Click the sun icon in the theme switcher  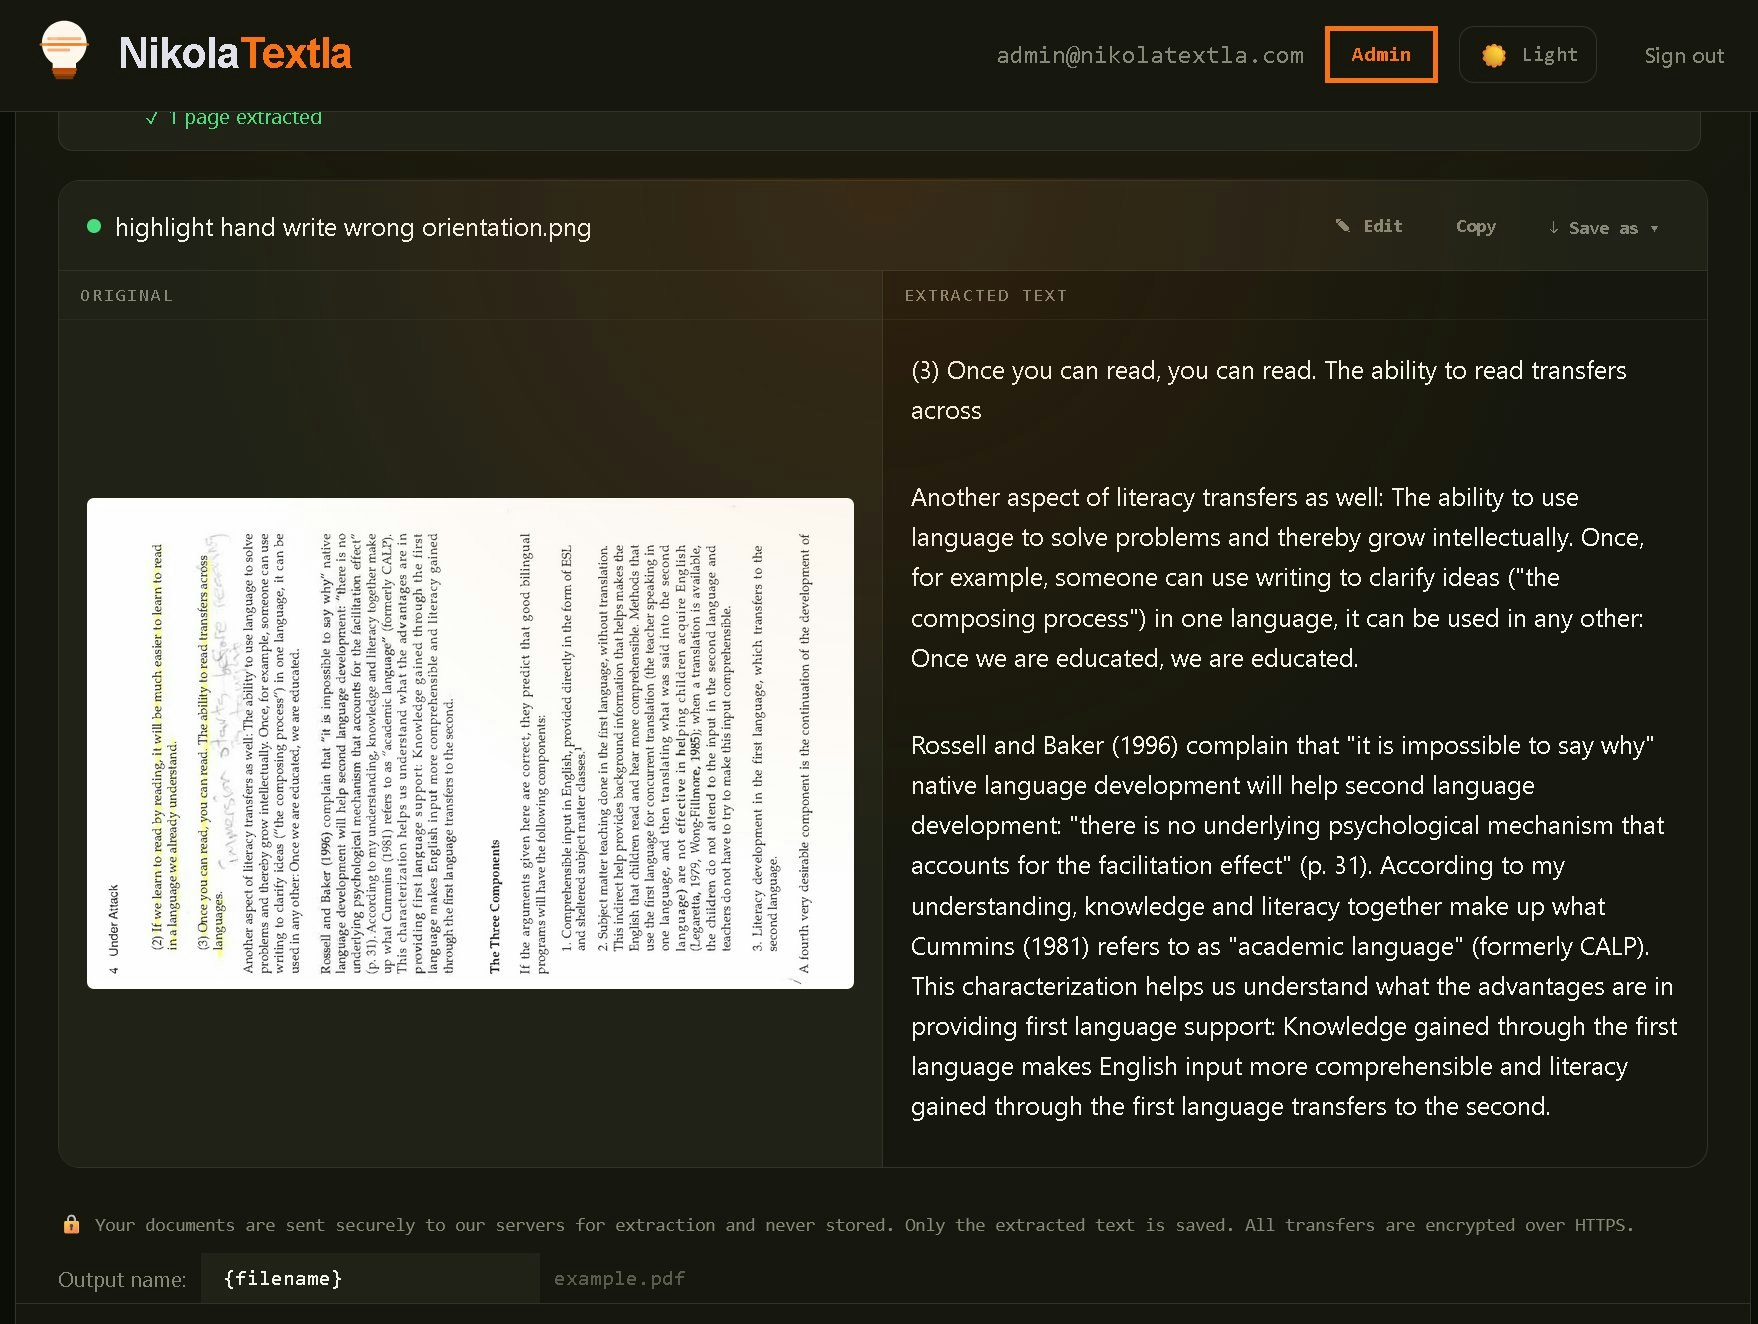pos(1492,55)
